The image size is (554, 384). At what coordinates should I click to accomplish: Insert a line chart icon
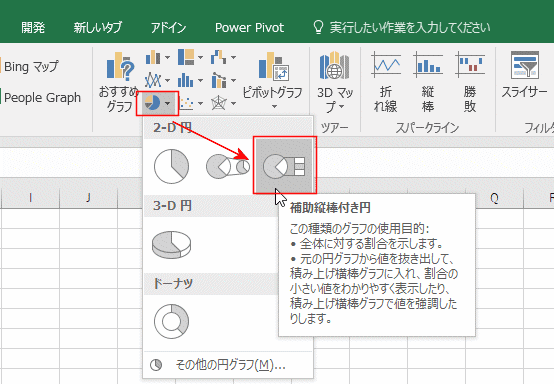coord(153,81)
